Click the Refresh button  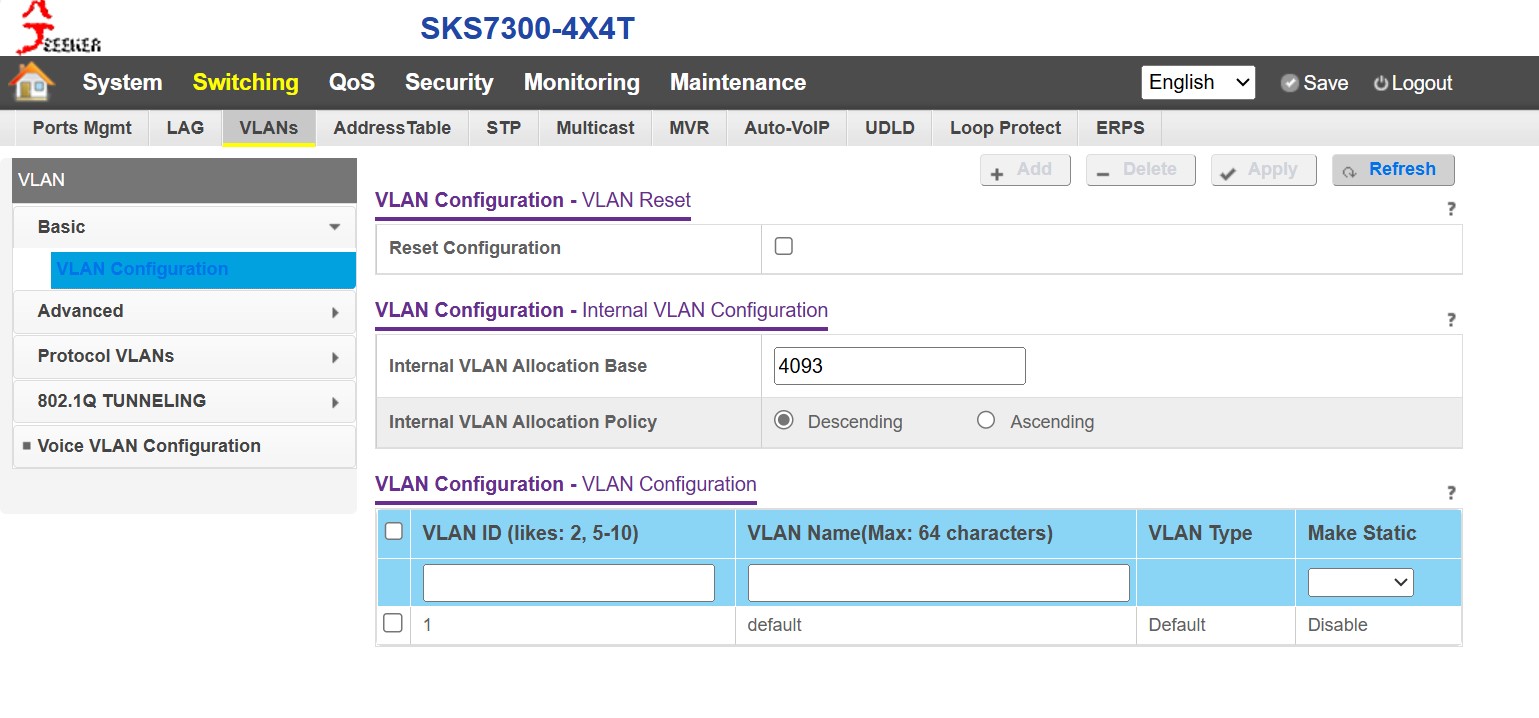click(1393, 170)
